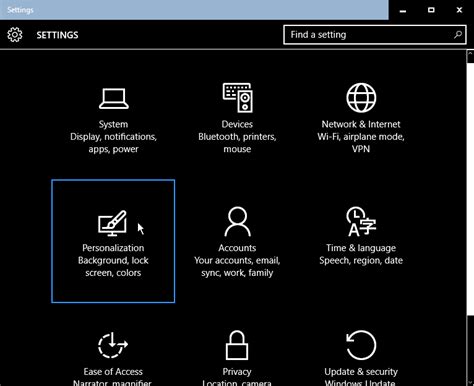Screen dimensions: 474x386
Task: Click 'Speech, region, date' description
Action: [361, 261]
